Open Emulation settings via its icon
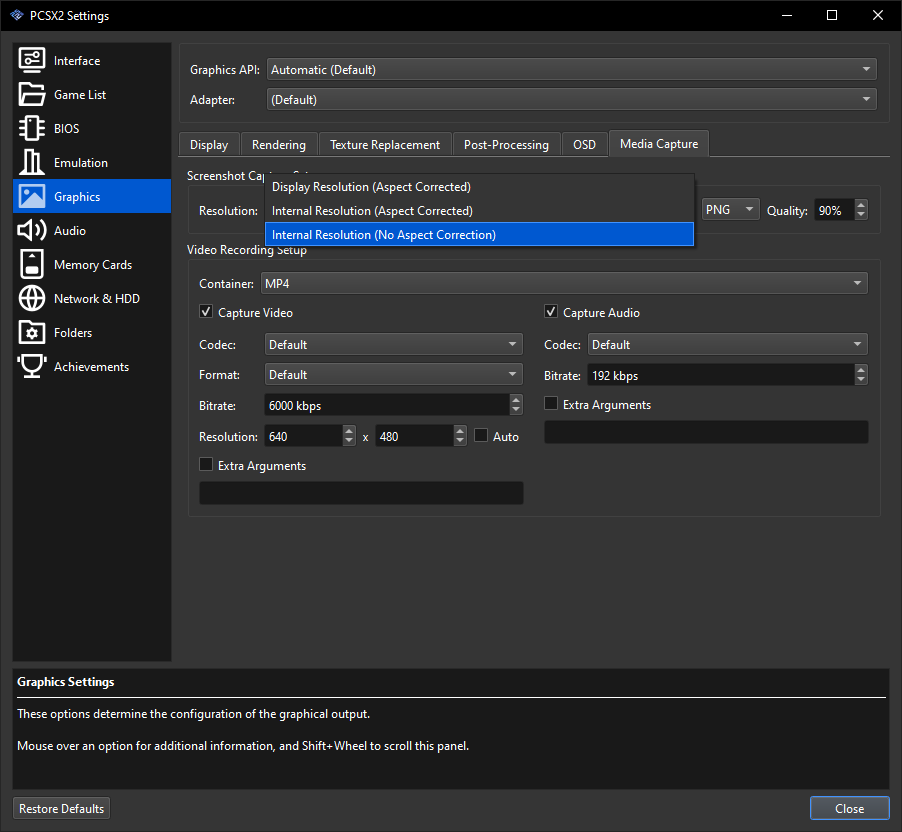This screenshot has height=832, width=902. (x=32, y=162)
